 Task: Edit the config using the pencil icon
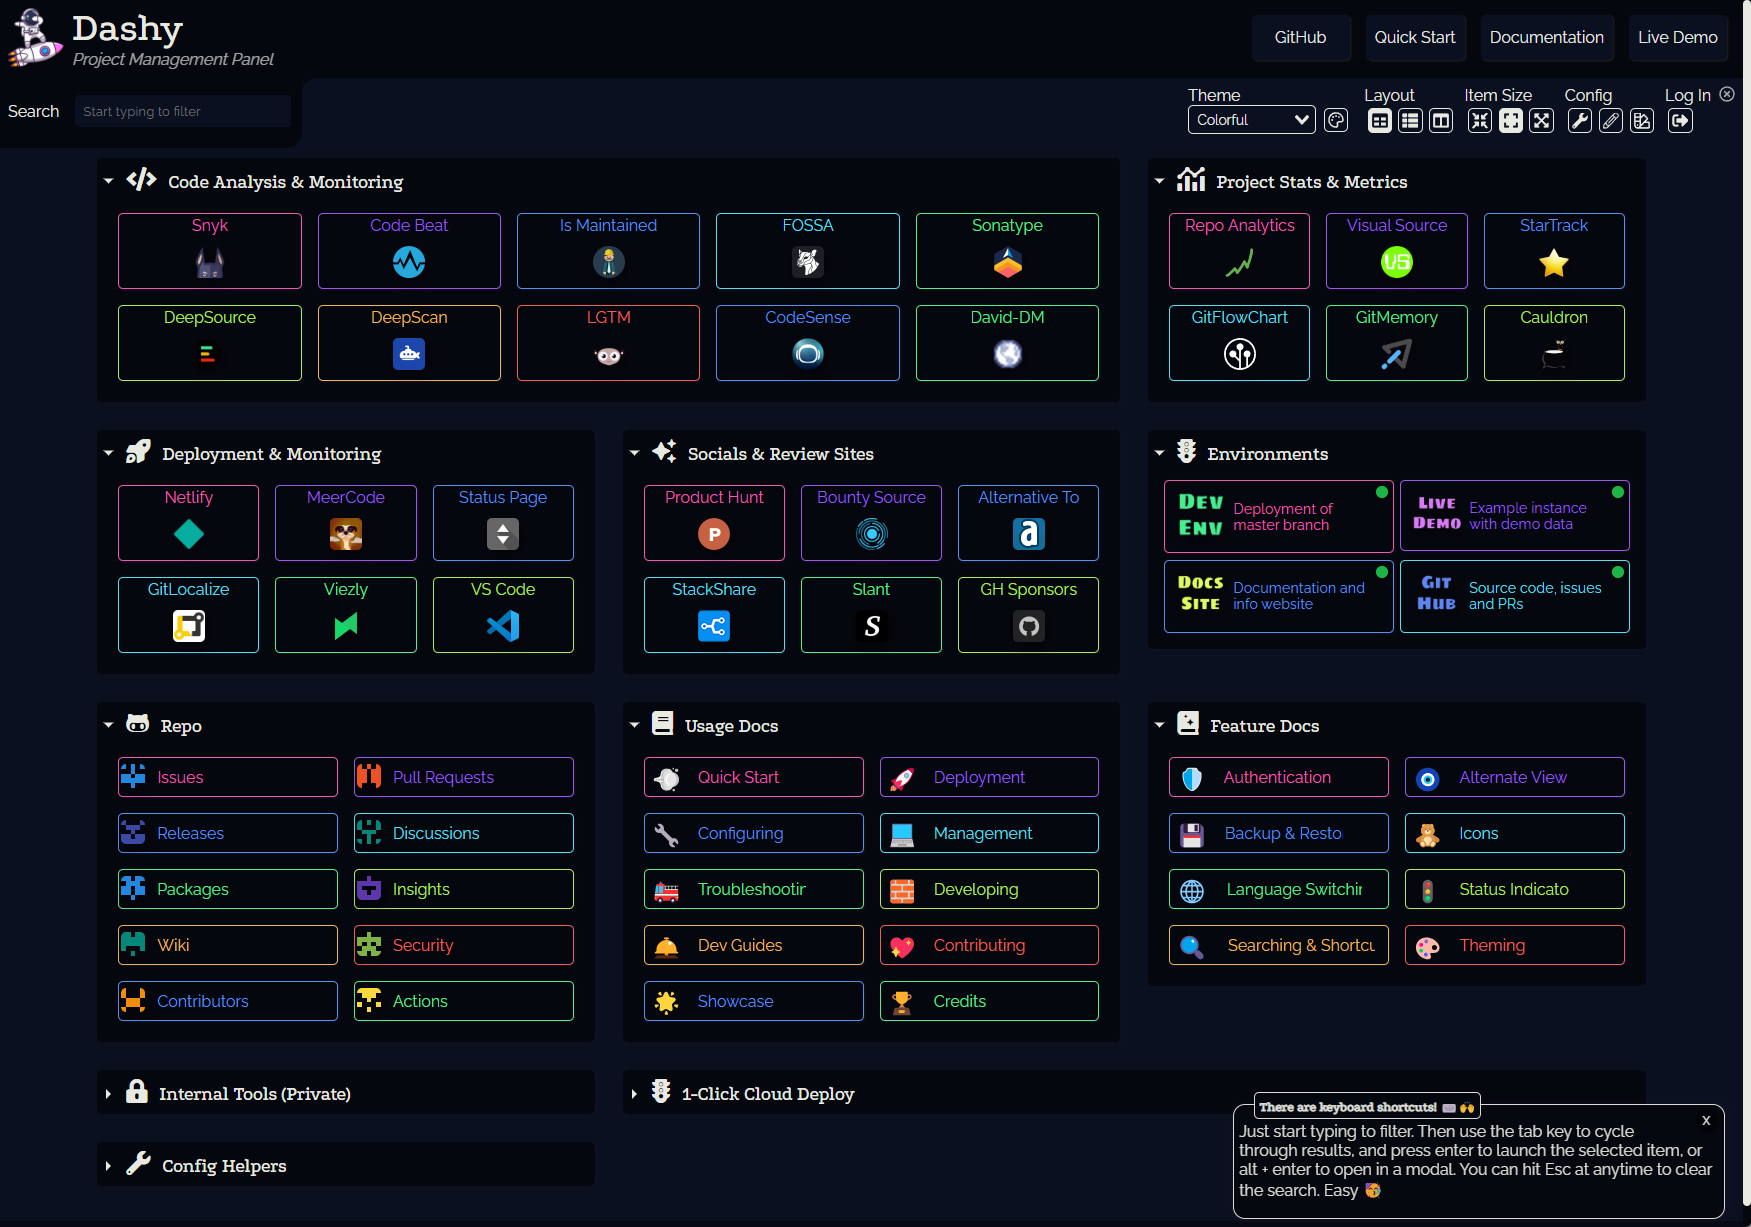(1611, 120)
